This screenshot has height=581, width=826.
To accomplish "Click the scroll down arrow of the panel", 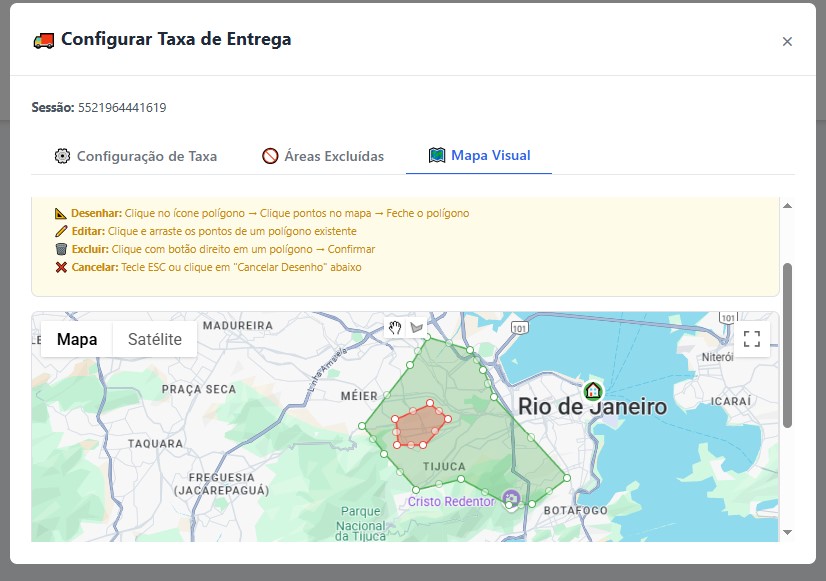I will point(787,532).
